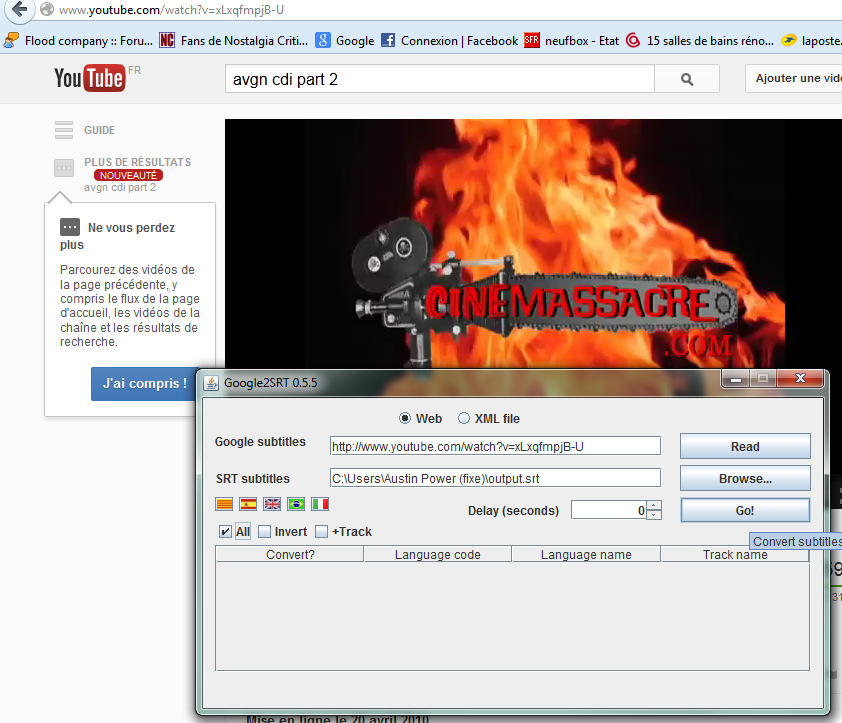Open Connexion Facebook bookmark
The width and height of the screenshot is (842, 723).
click(x=449, y=41)
